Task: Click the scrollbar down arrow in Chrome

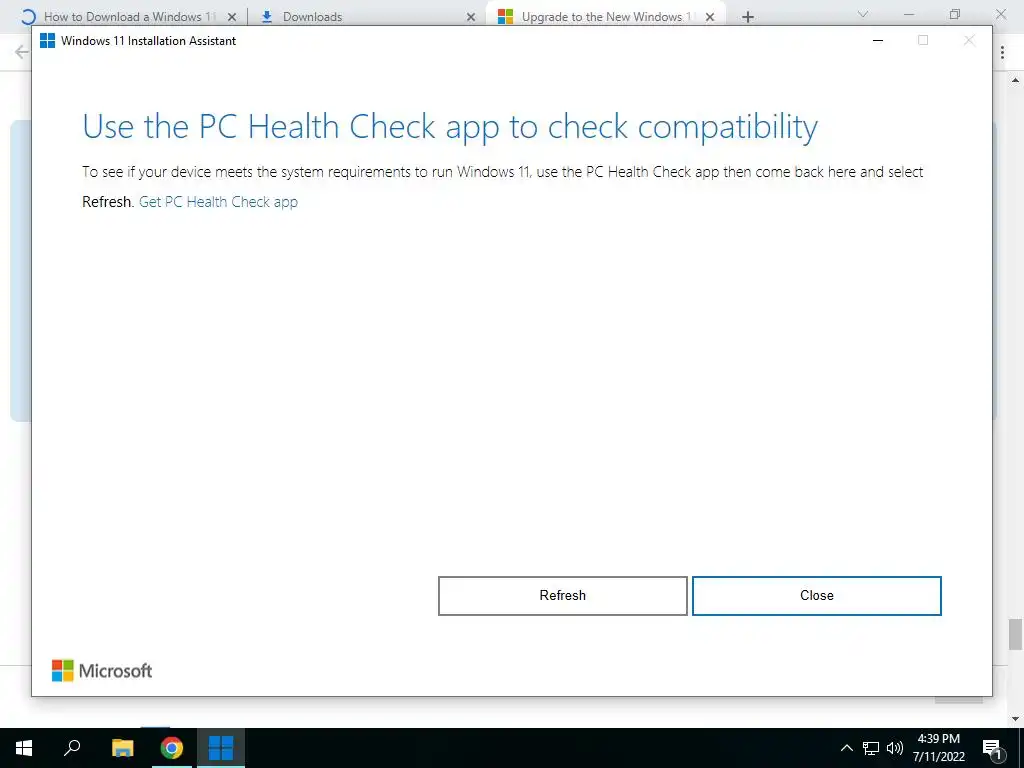Action: [1015, 719]
